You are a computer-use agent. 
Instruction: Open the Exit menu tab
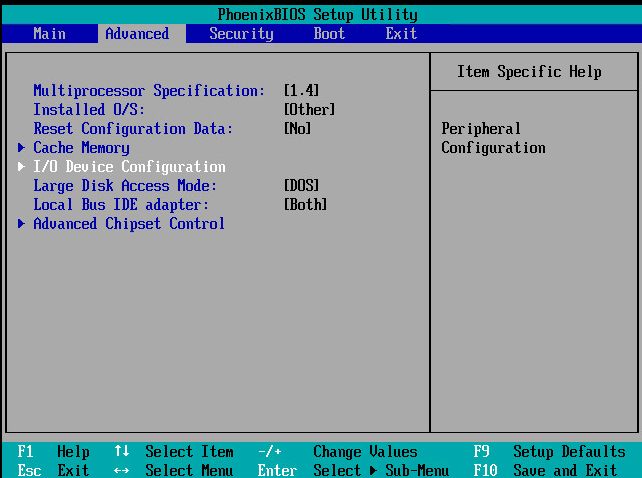pos(401,34)
